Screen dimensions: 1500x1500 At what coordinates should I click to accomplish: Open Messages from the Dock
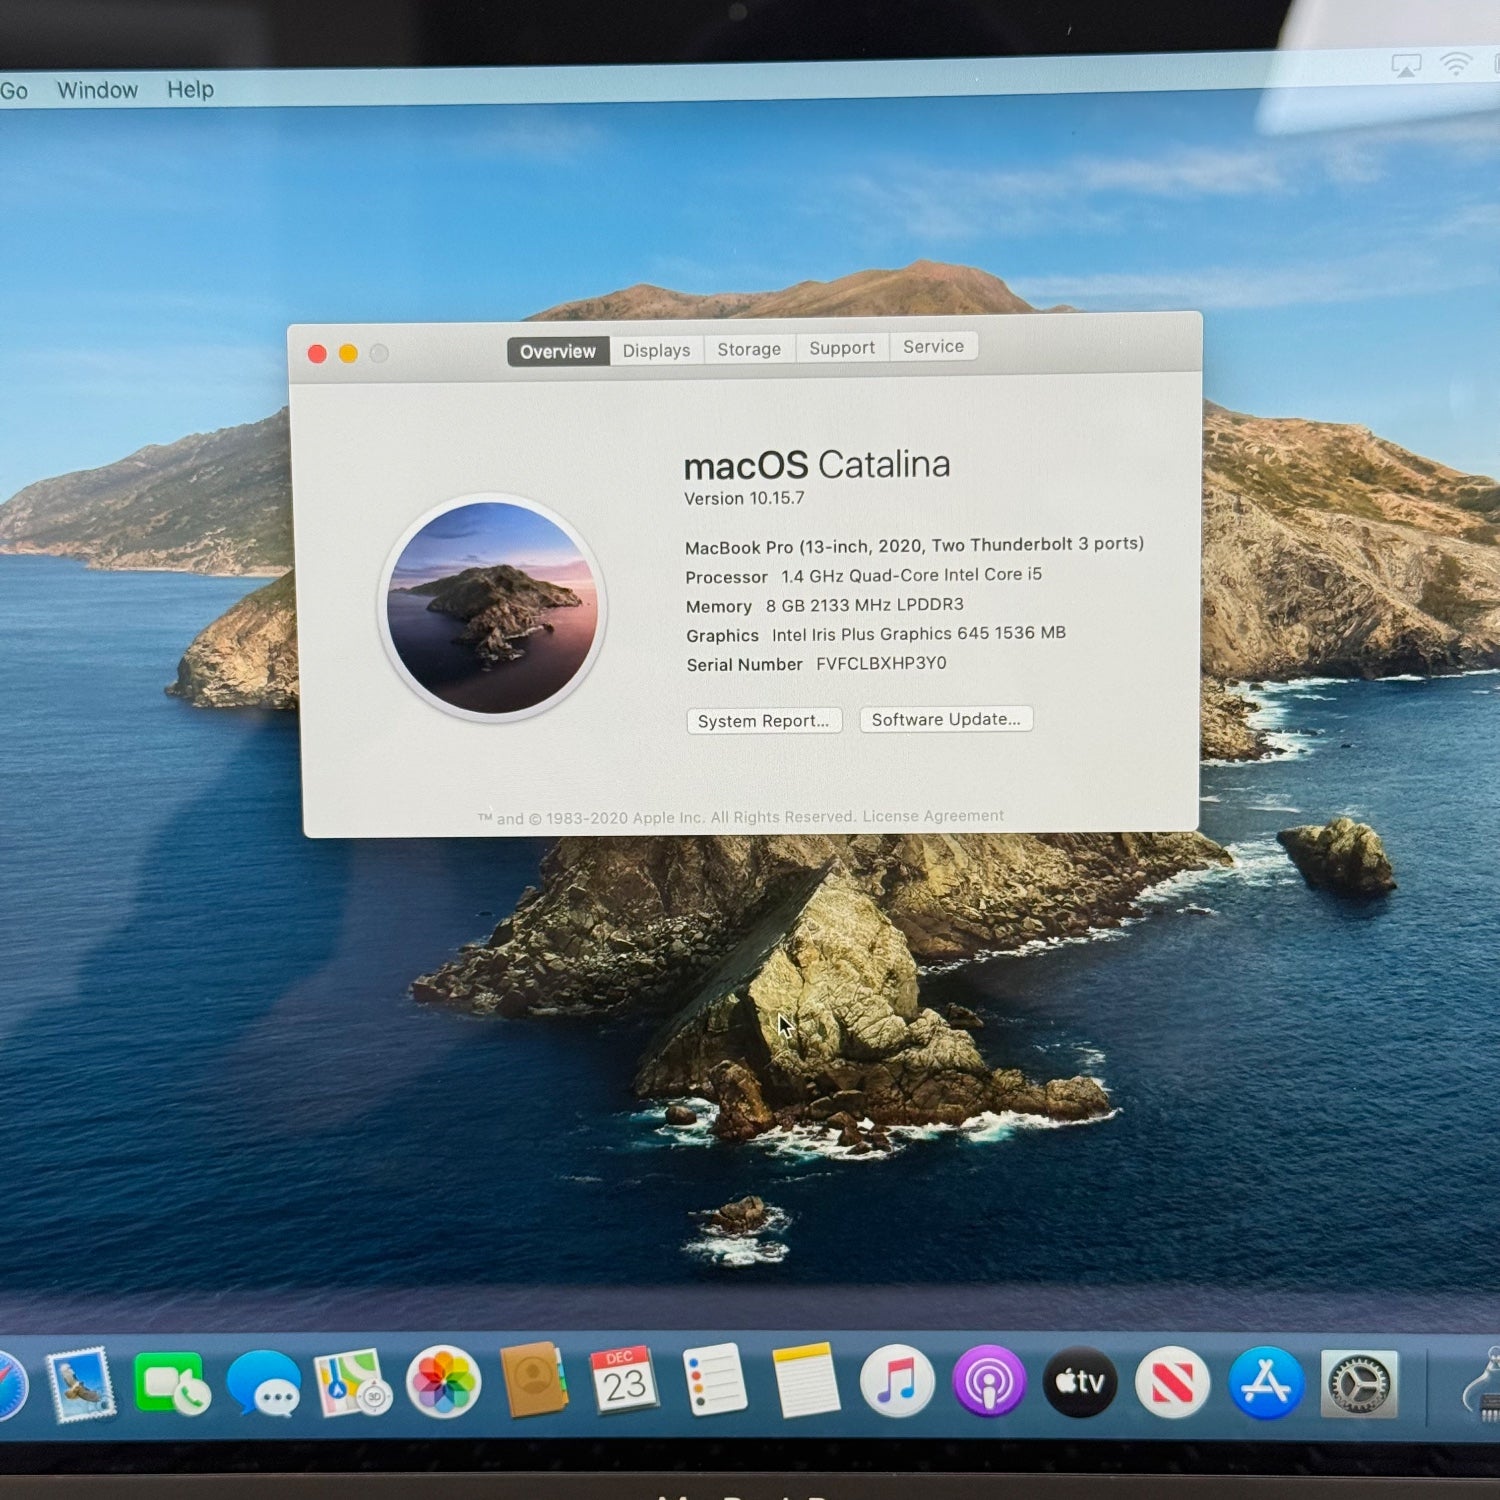(263, 1384)
